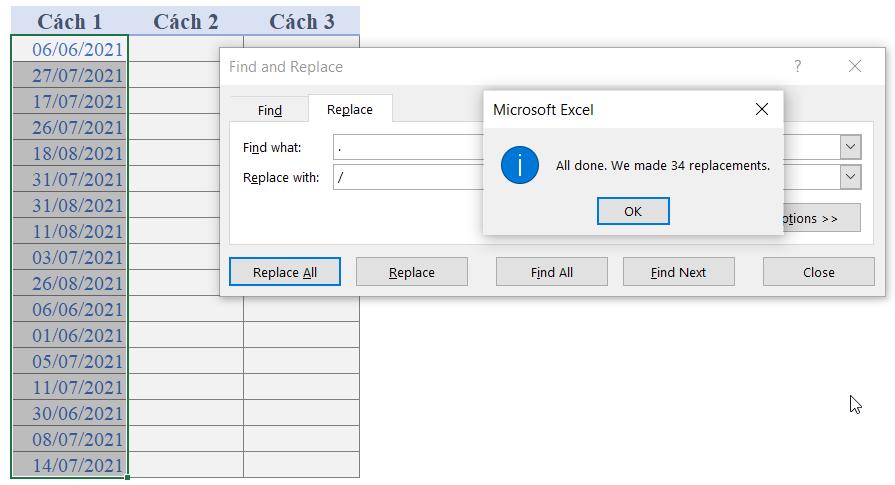895x485 pixels.
Task: Click the cell with date 14/07/2021
Action: [x=70, y=465]
